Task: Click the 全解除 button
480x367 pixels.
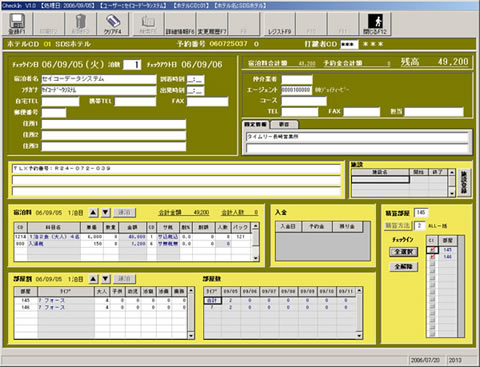Action: [x=404, y=267]
